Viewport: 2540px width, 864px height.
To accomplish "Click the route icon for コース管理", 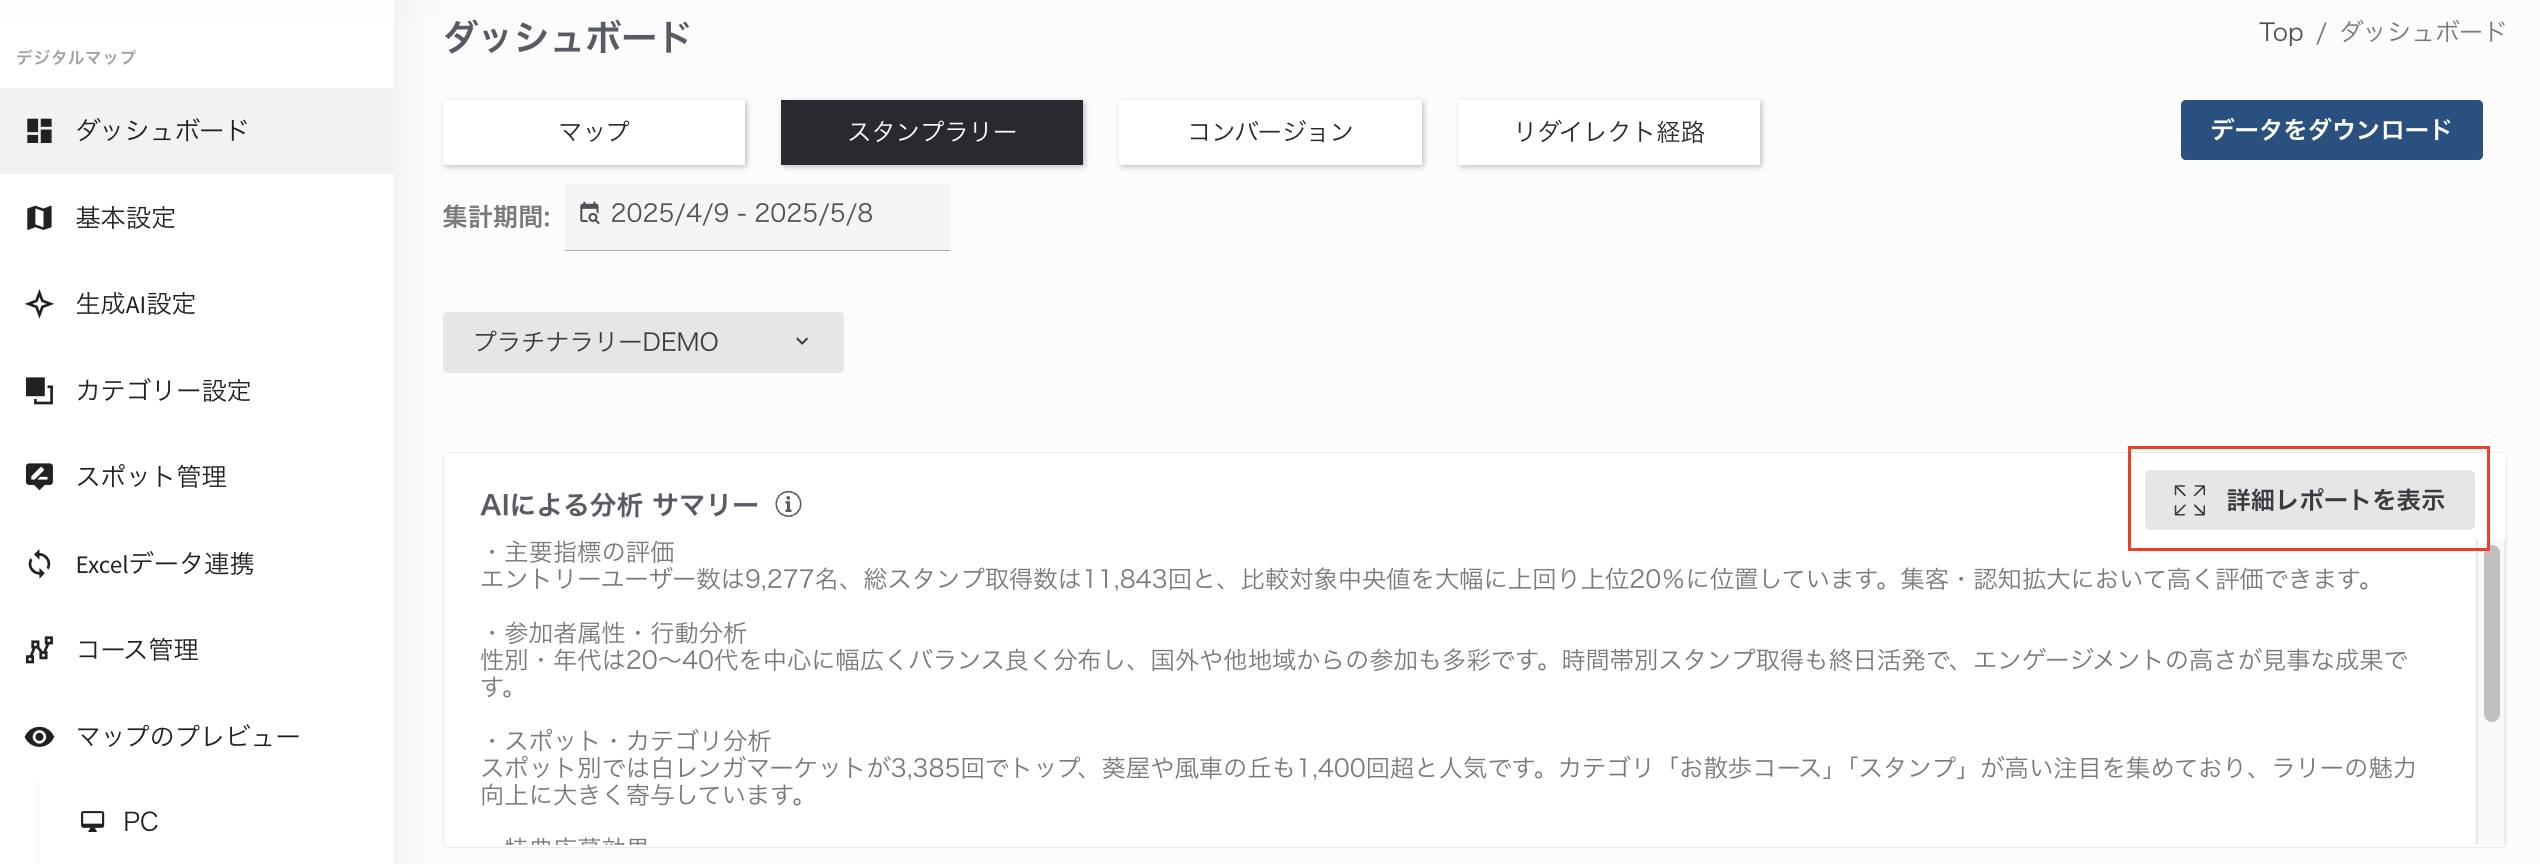I will (x=39, y=650).
